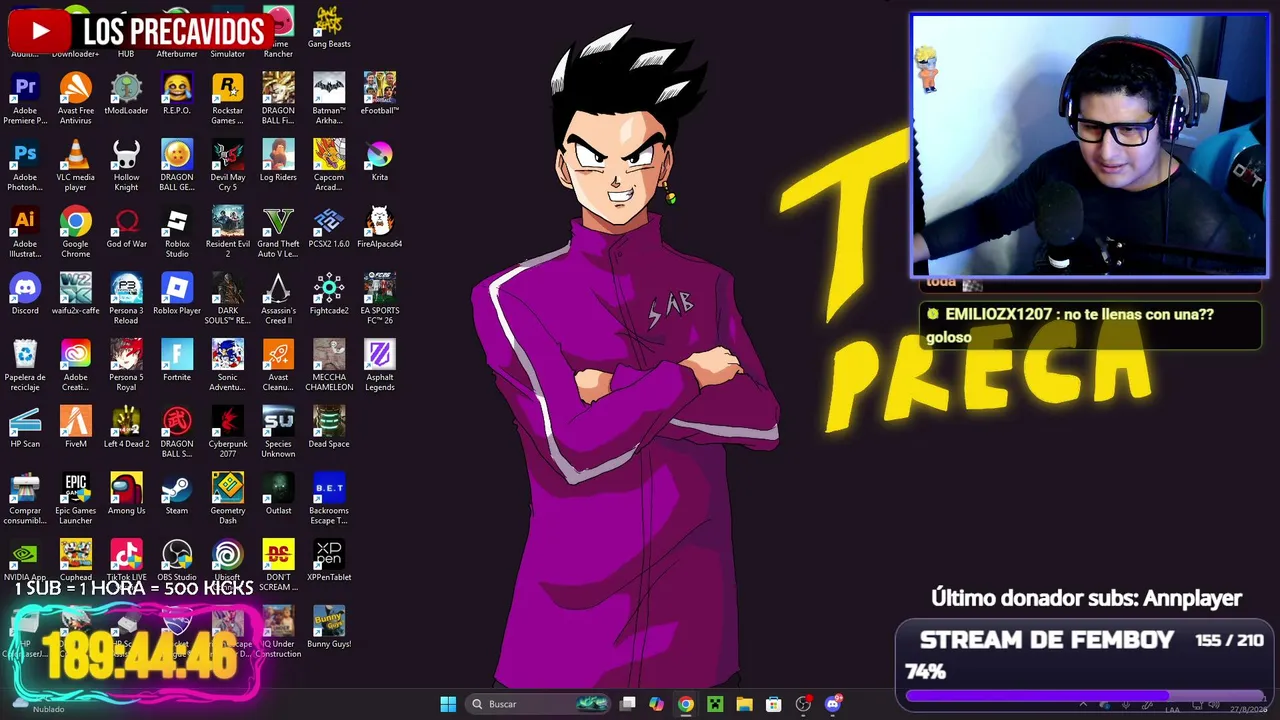
Task: Launch Fightcade2 from the desktop
Action: (329, 294)
